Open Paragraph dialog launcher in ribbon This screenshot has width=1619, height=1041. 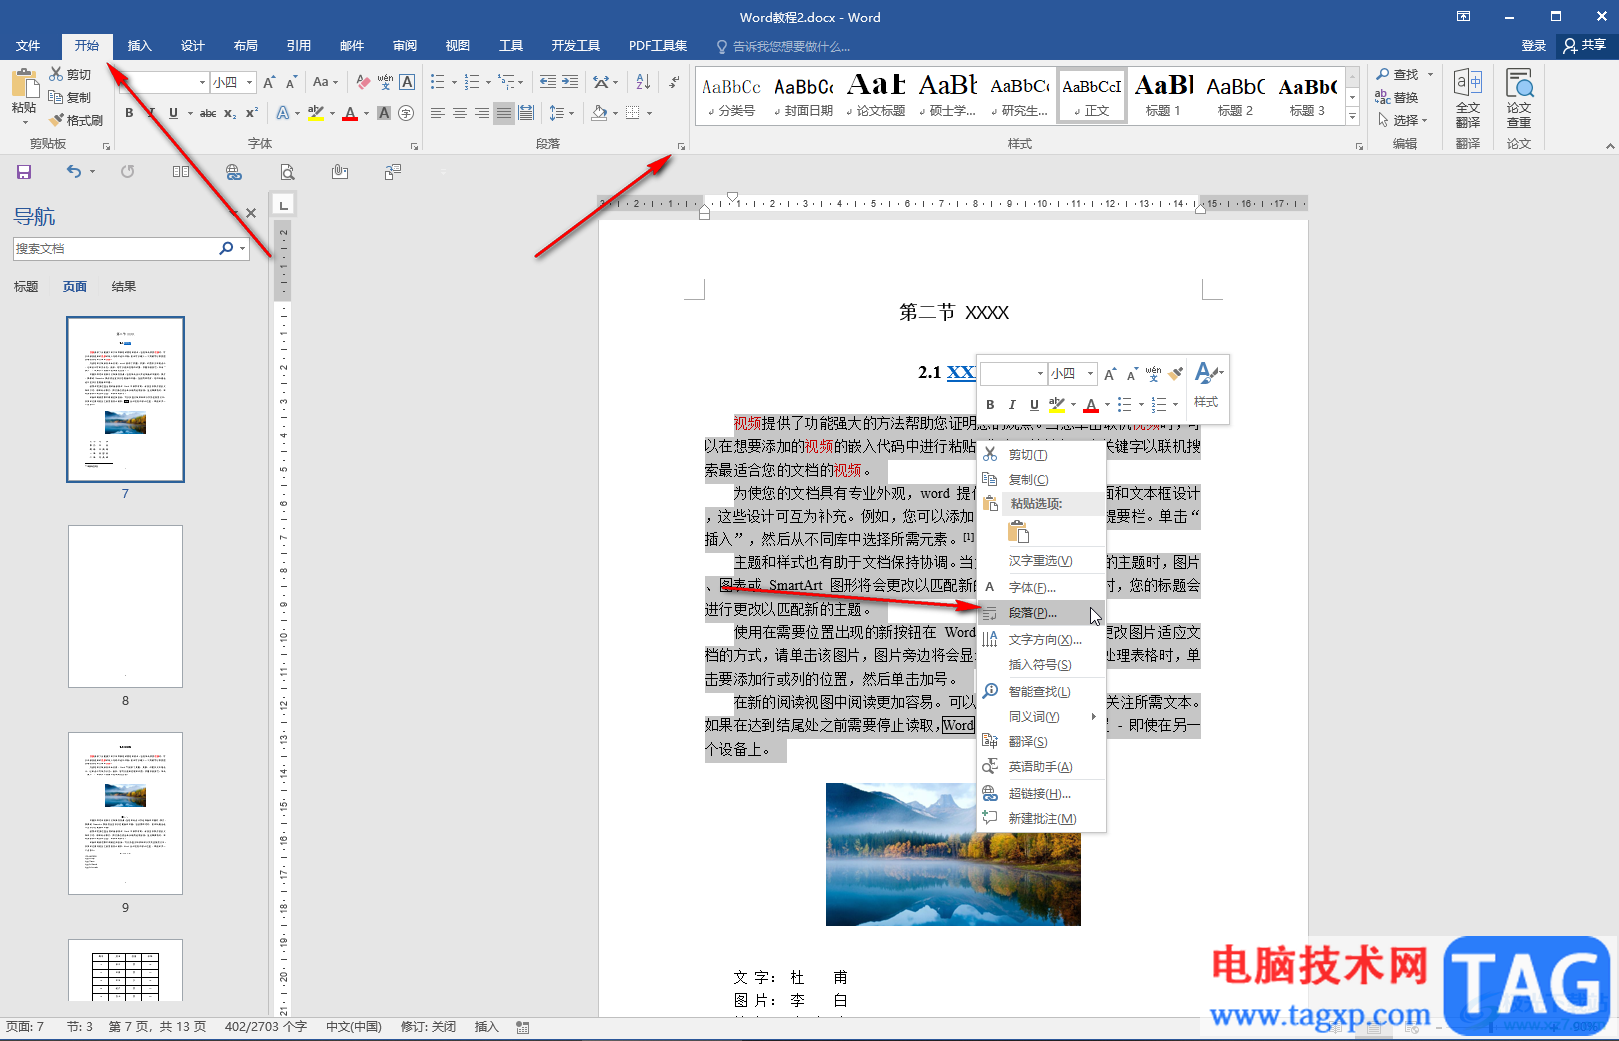[681, 146]
